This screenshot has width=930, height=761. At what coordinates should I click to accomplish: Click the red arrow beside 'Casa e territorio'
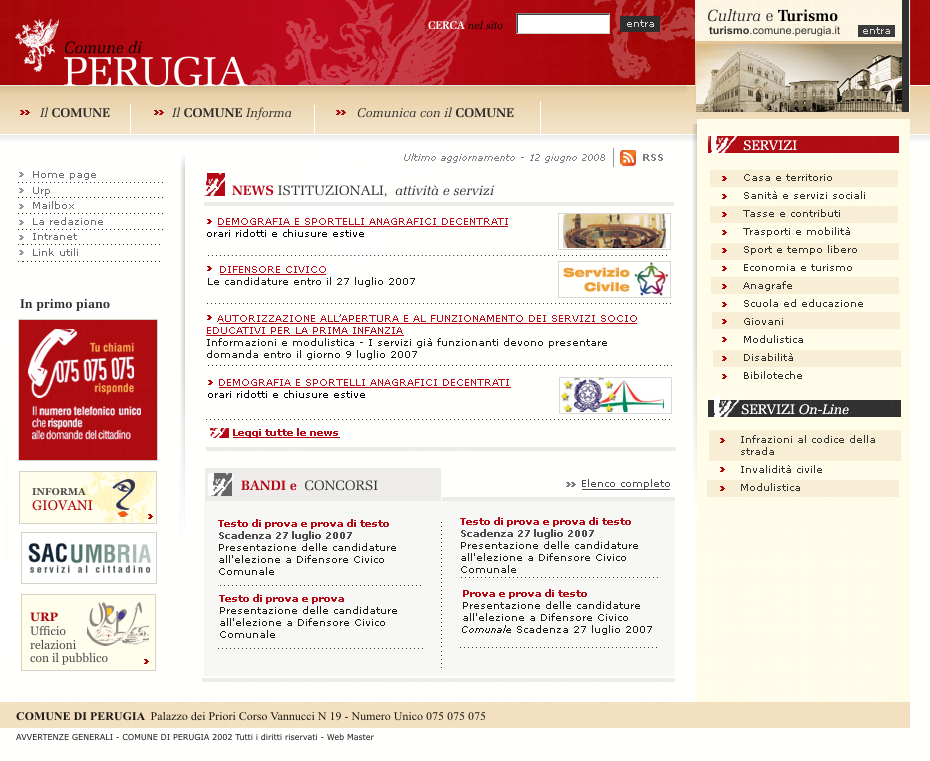click(x=724, y=178)
